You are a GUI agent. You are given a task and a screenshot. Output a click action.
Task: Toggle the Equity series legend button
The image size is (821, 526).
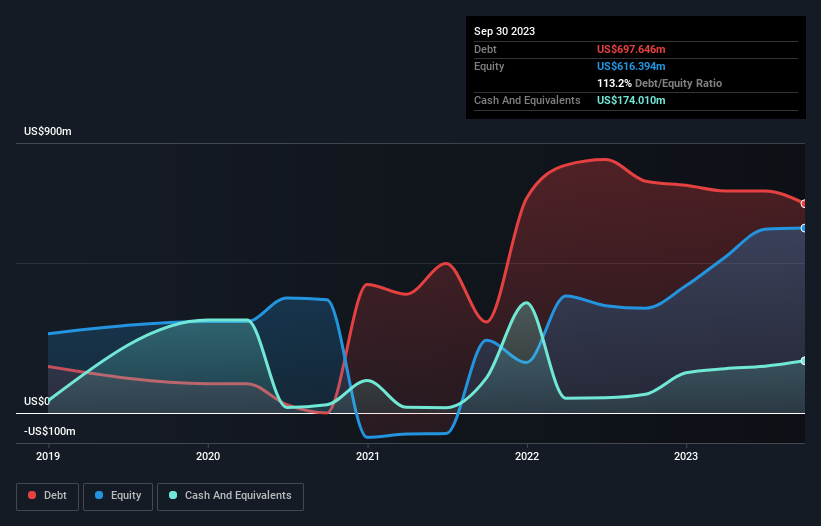point(118,496)
